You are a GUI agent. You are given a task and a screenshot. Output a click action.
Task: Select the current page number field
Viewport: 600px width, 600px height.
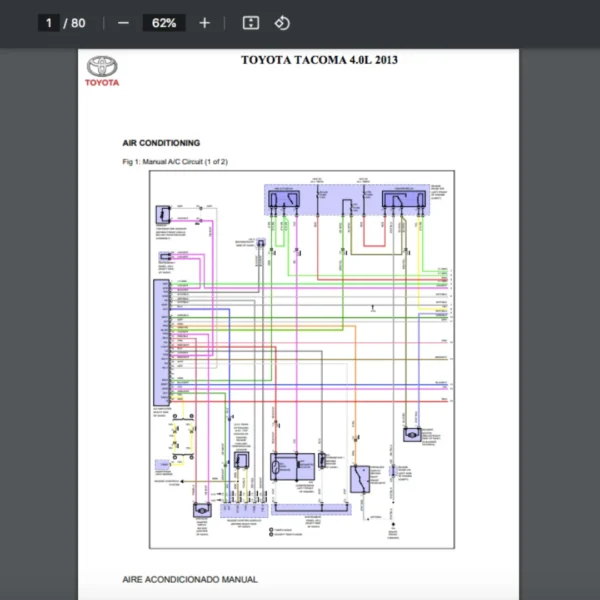pyautogui.click(x=48, y=22)
